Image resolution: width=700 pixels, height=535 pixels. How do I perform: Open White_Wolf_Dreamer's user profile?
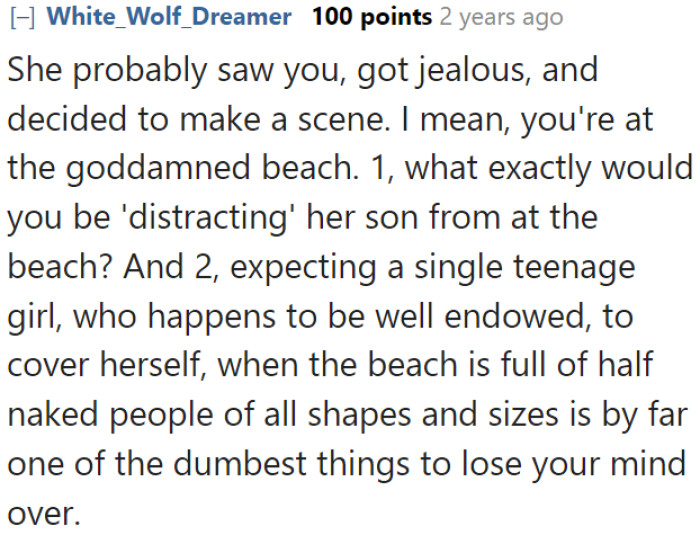(169, 17)
